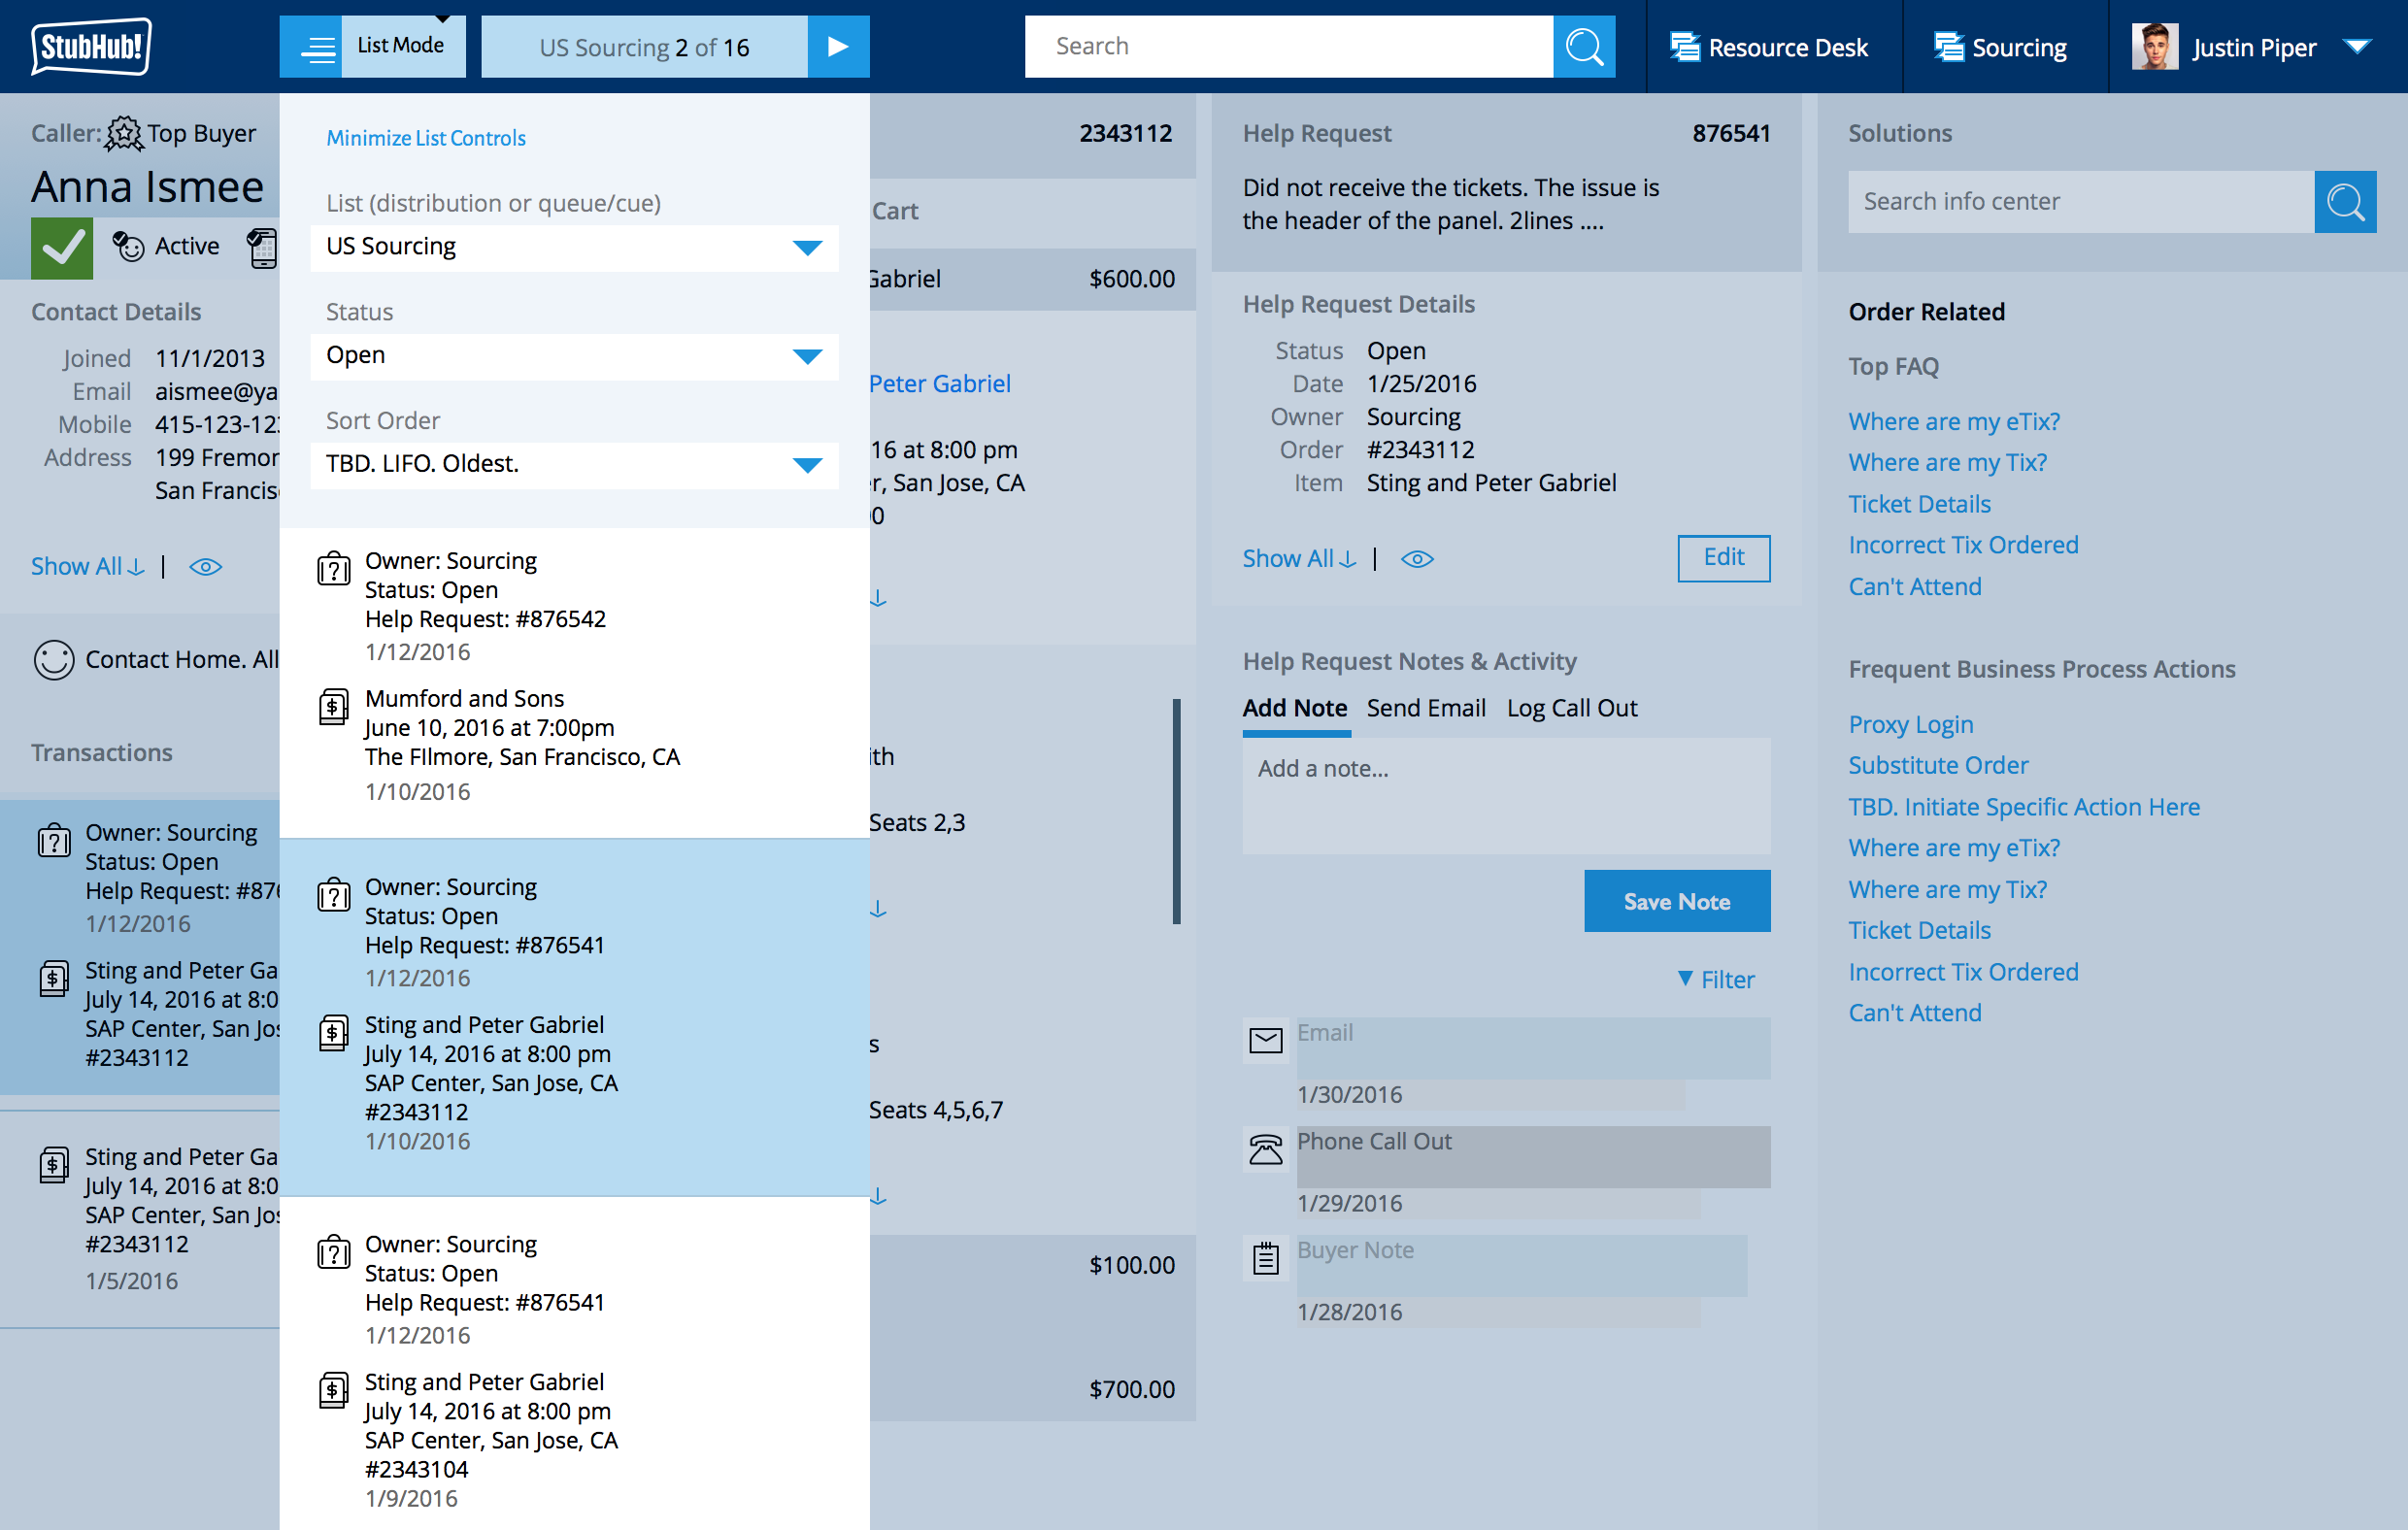Switch to the Log Call Out tab
The image size is (2408, 1530).
(x=1572, y=708)
